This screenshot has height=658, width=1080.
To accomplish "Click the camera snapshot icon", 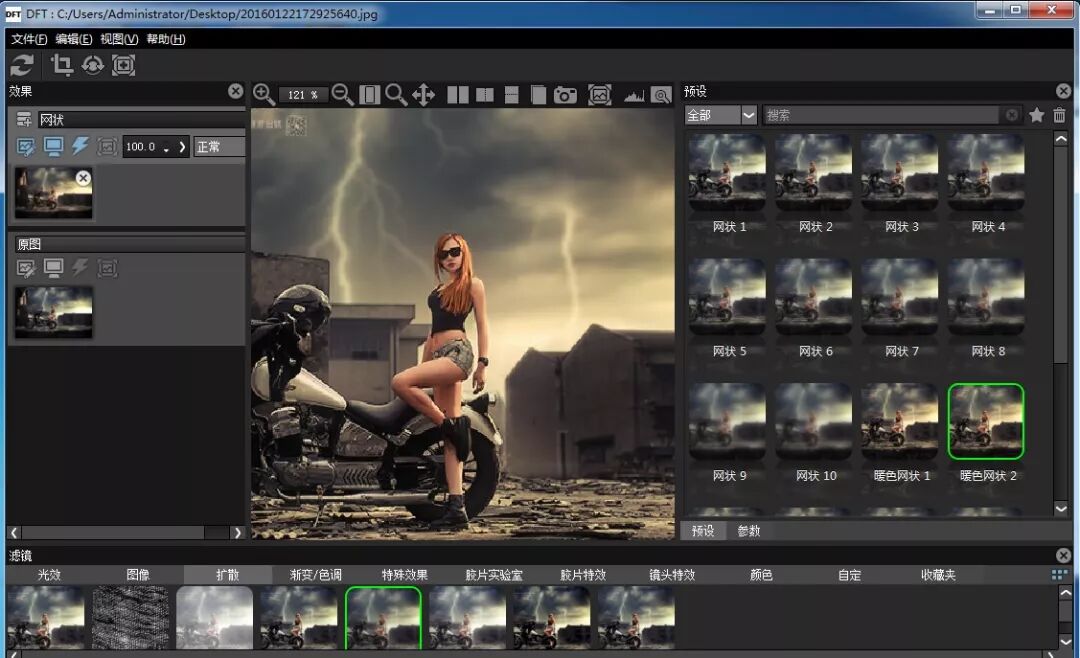I will coord(566,95).
